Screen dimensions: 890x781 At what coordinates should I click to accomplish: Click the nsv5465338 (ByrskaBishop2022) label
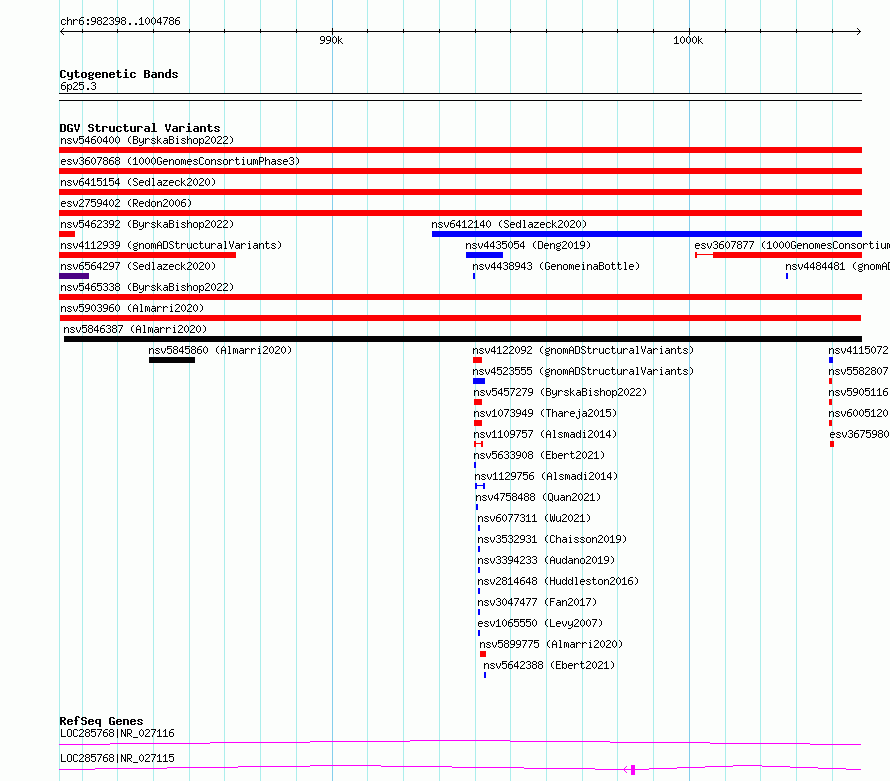coord(147,287)
